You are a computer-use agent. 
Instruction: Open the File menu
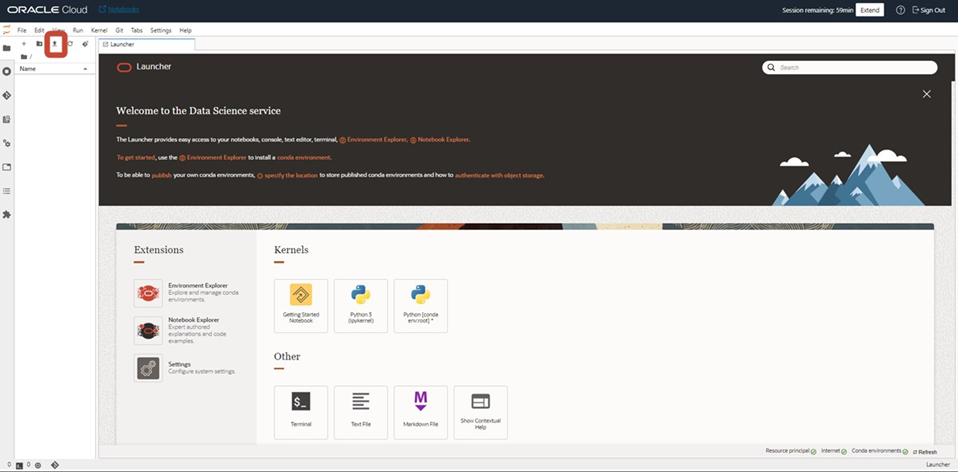(21, 30)
